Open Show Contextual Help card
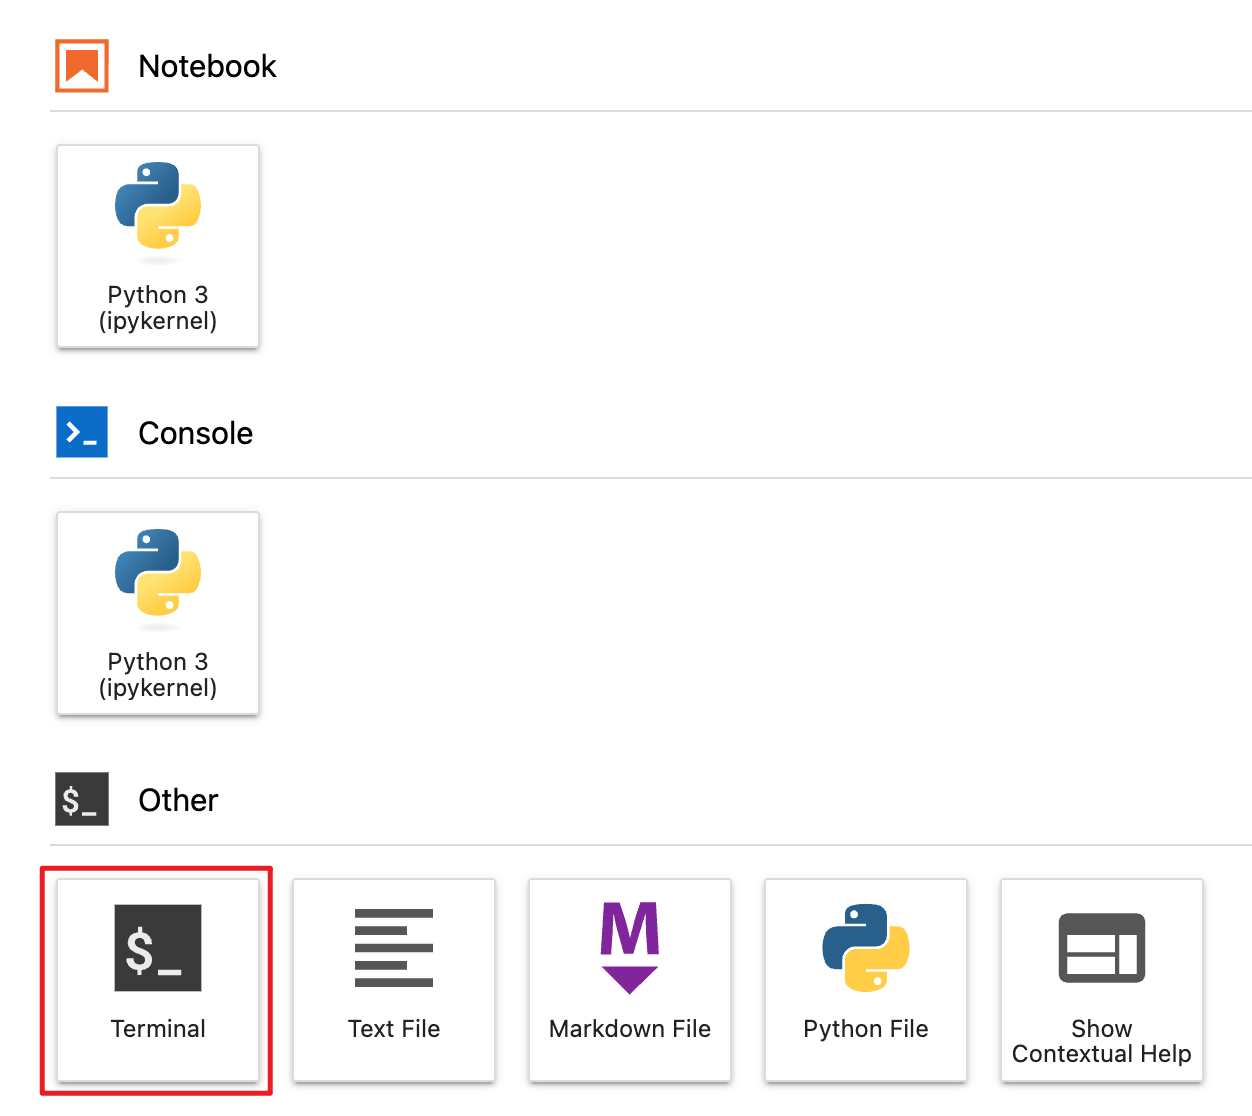Image resolution: width=1252 pixels, height=1116 pixels. (x=1102, y=980)
